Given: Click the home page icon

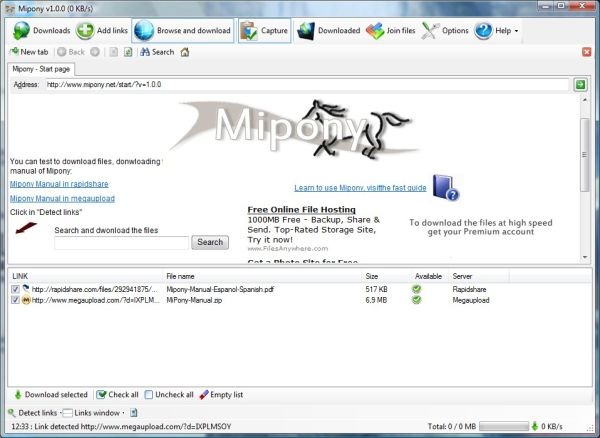Looking at the screenshot, I should point(185,52).
